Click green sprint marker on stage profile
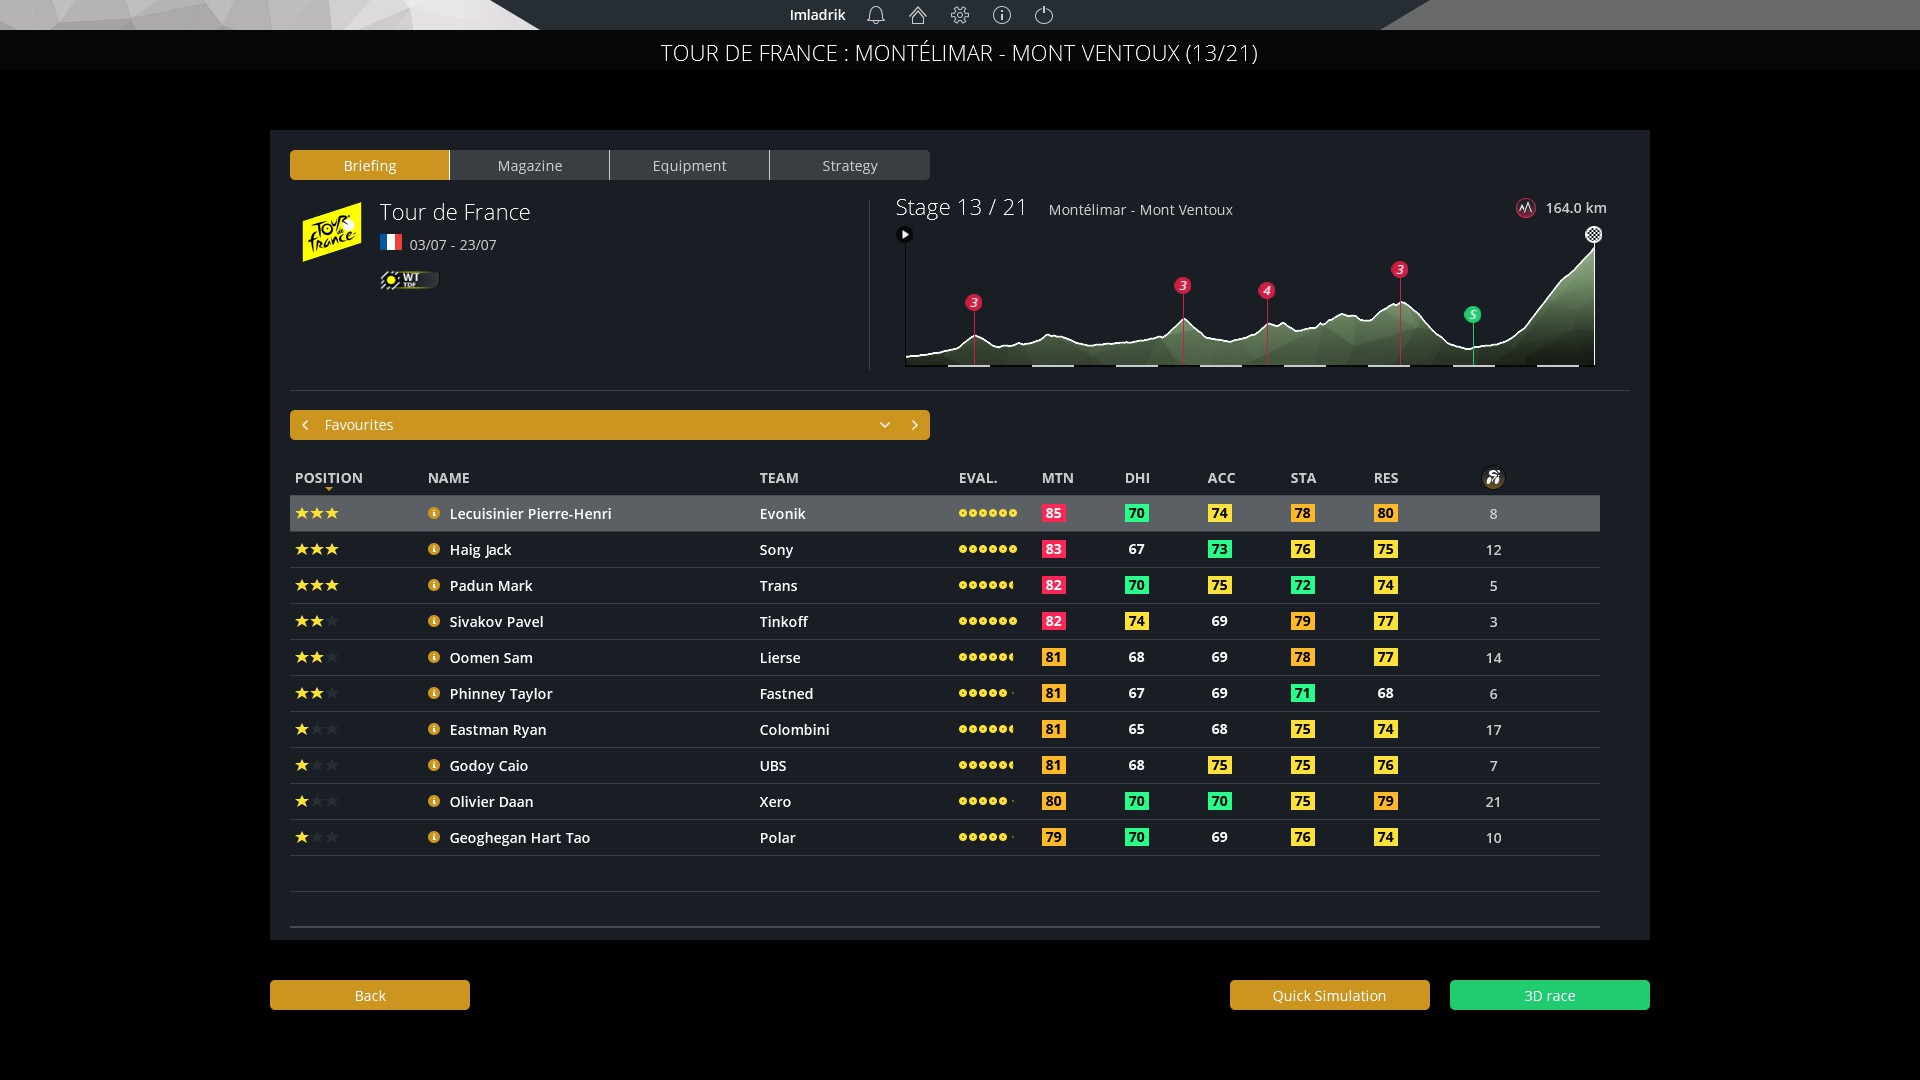The height and width of the screenshot is (1080, 1920). coord(1472,315)
